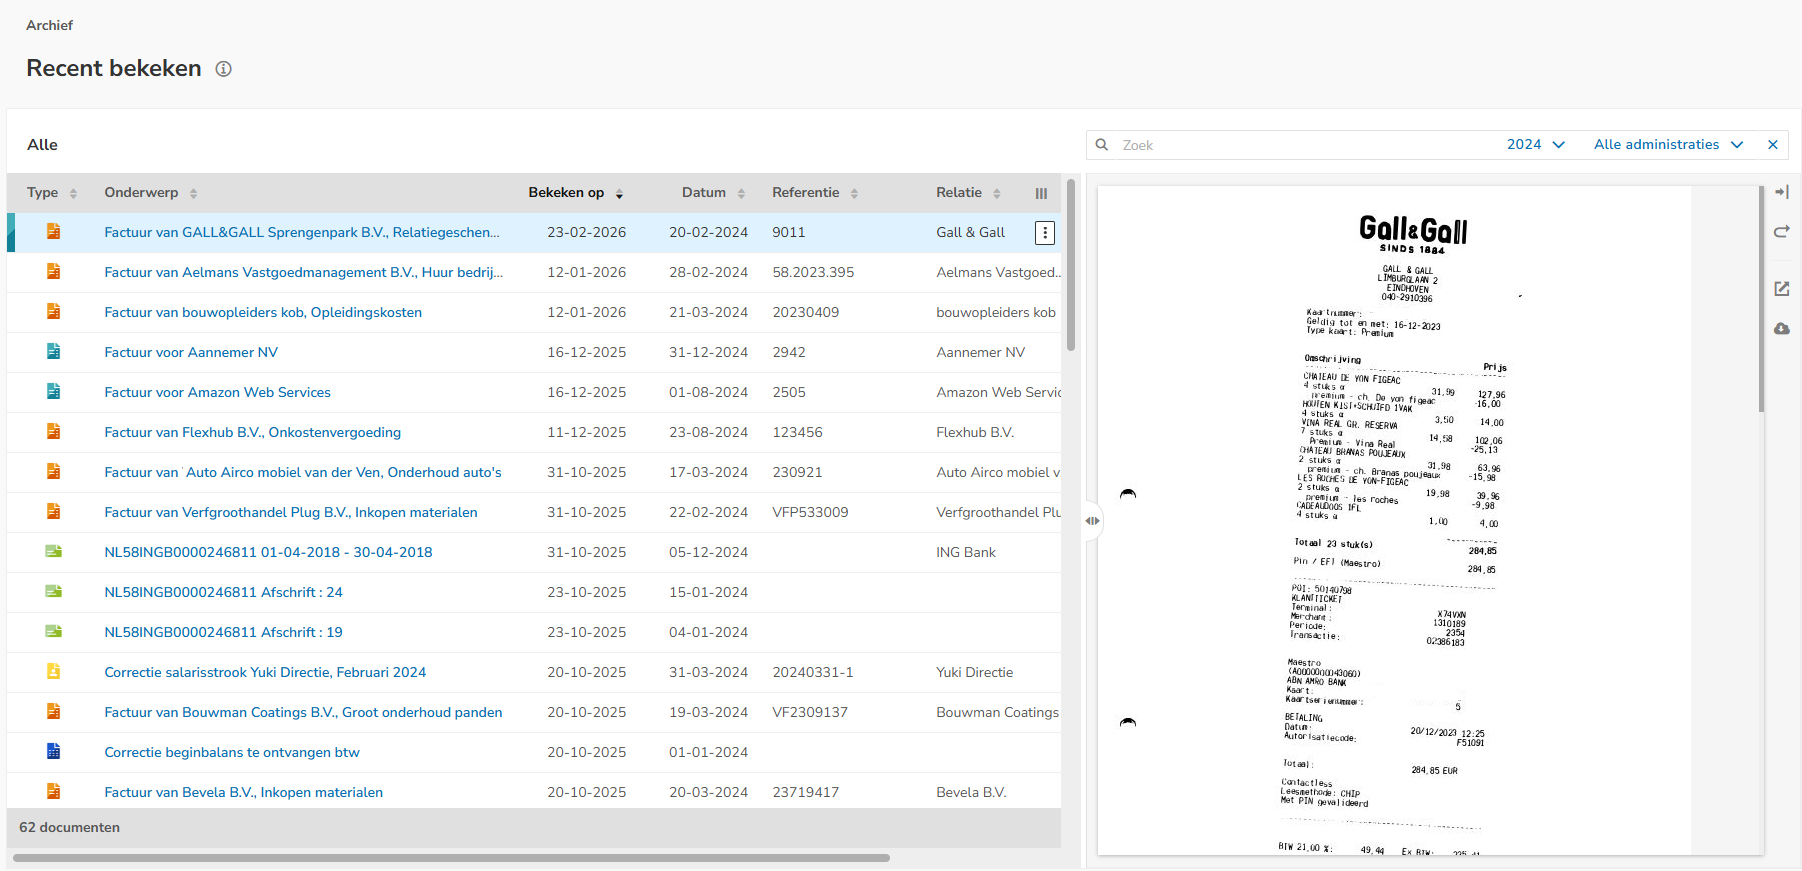The width and height of the screenshot is (1802, 871).
Task: Sort the table by Referentie column
Action: point(815,193)
